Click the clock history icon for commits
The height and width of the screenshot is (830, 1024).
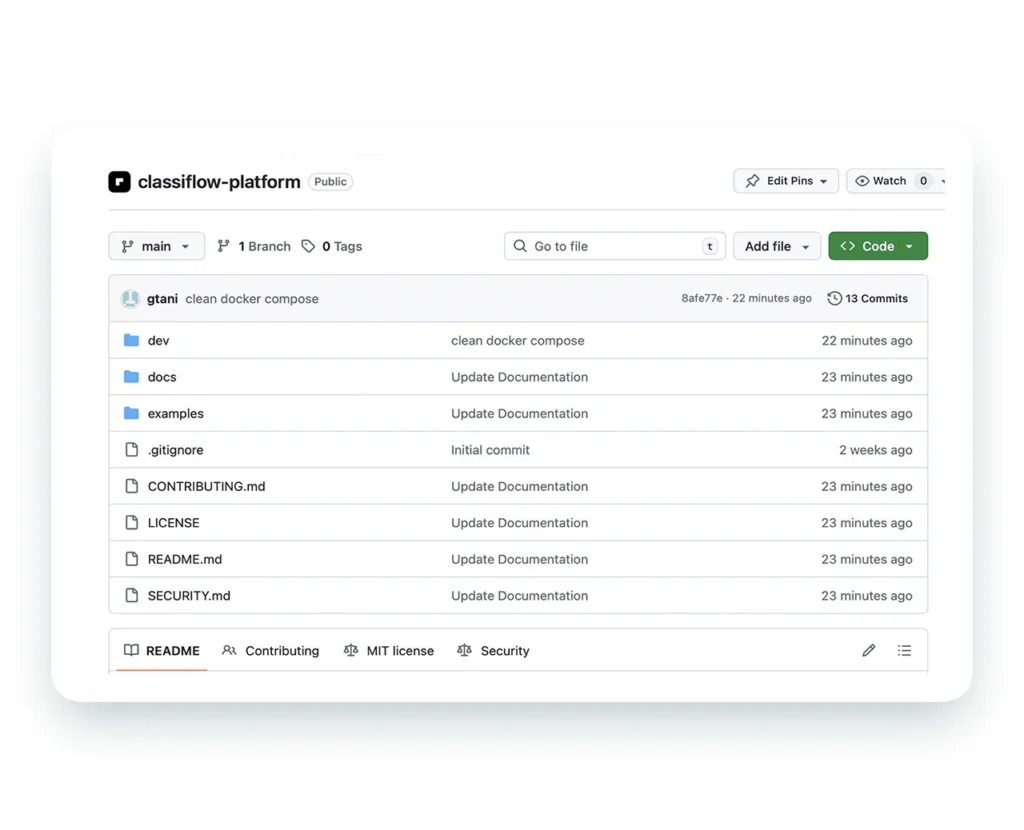pyautogui.click(x=834, y=299)
